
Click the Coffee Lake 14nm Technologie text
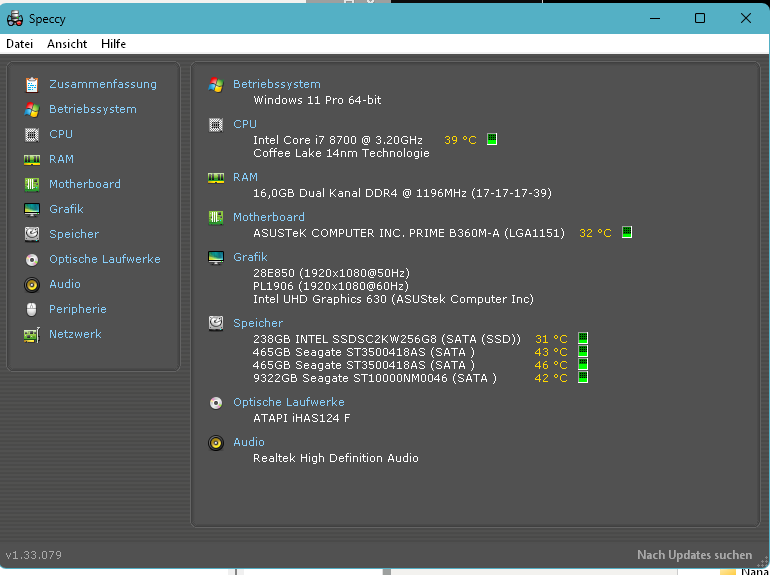341,153
